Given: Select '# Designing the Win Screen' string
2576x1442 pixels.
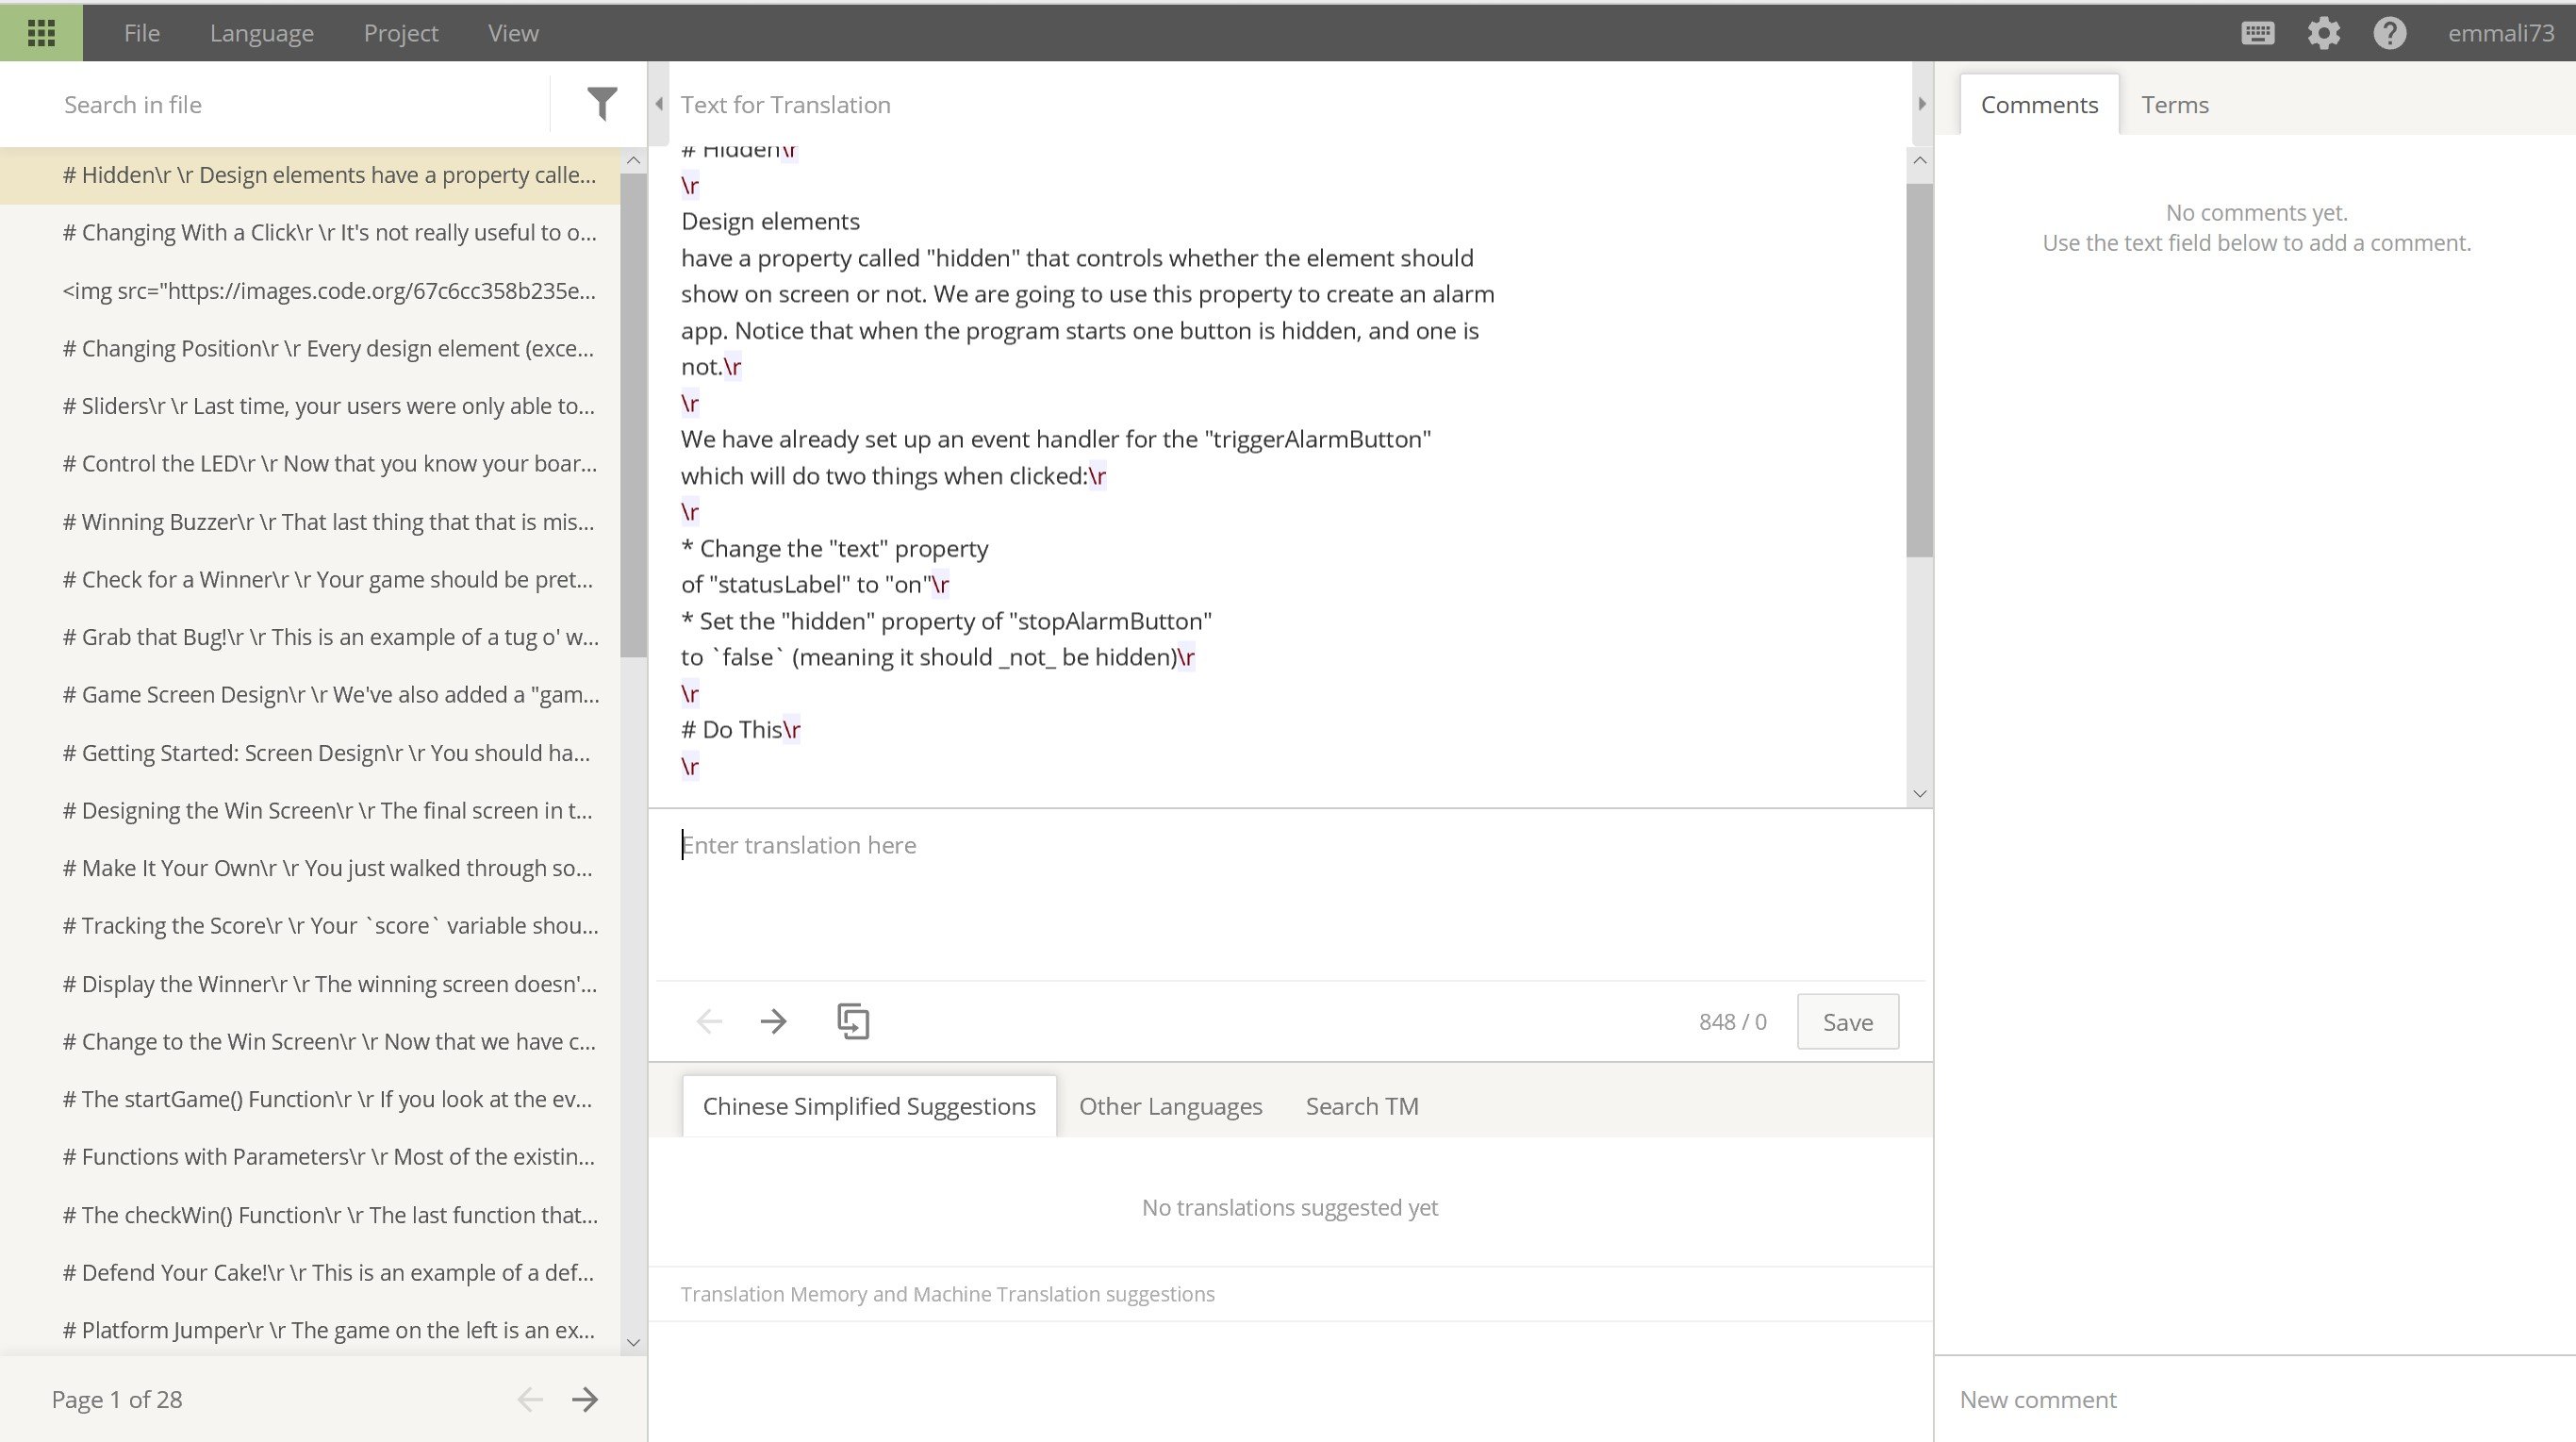Looking at the screenshot, I should pyautogui.click(x=310, y=810).
